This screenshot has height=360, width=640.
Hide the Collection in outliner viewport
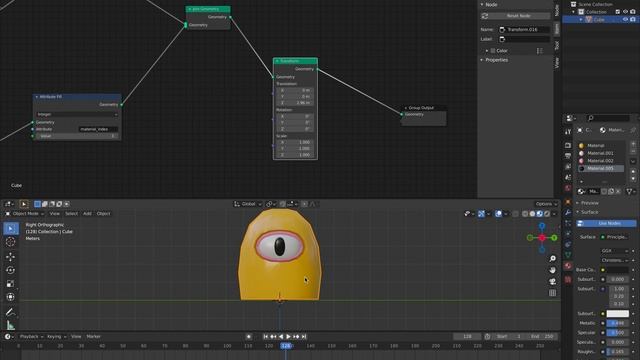(x=625, y=12)
